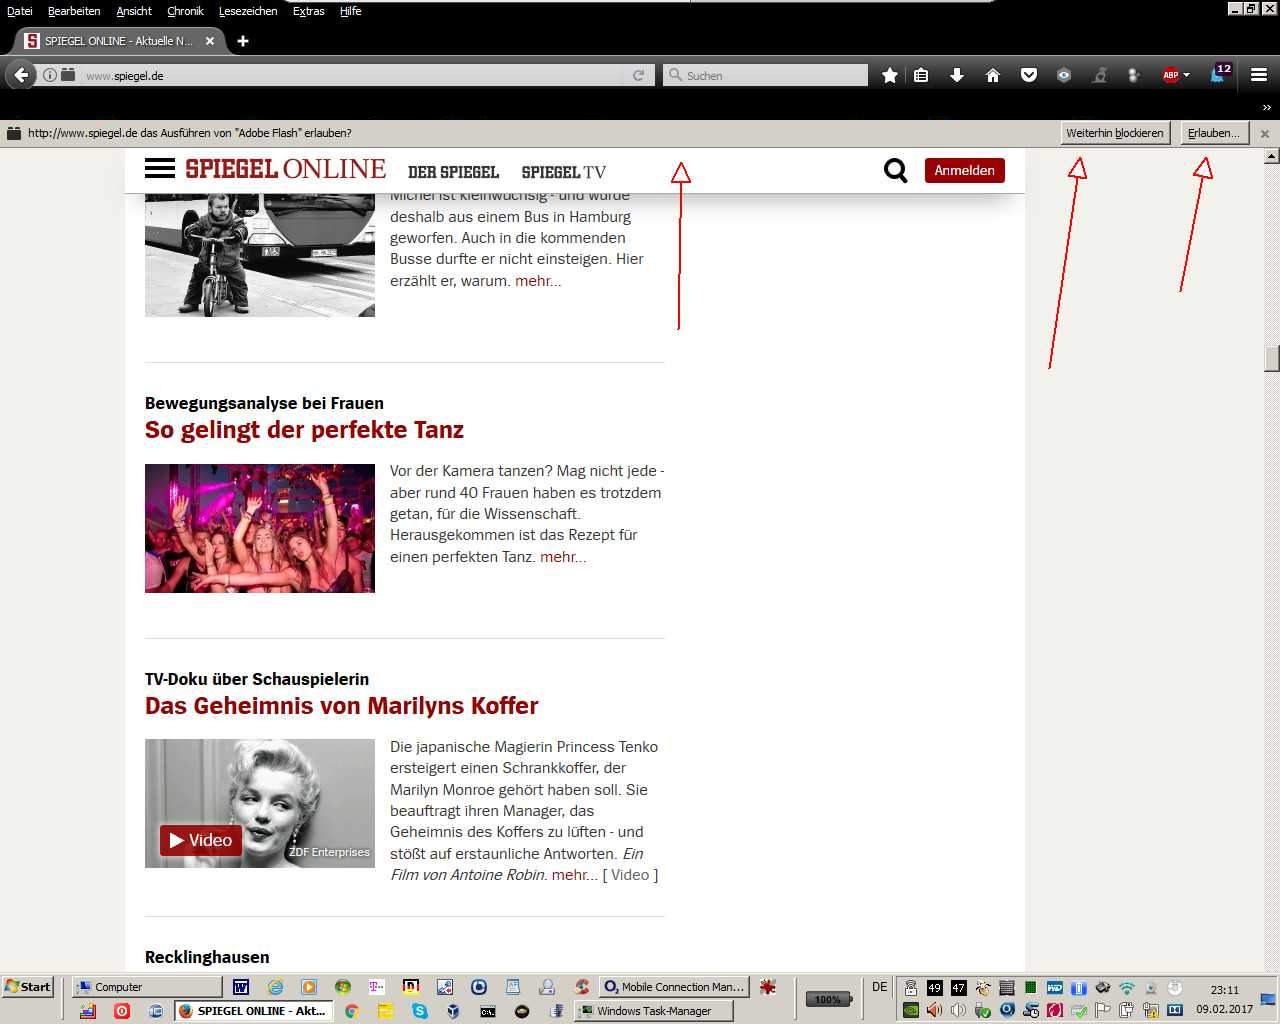This screenshot has height=1024, width=1280.
Task: Click the Spiegel Online search magnifier
Action: click(895, 171)
